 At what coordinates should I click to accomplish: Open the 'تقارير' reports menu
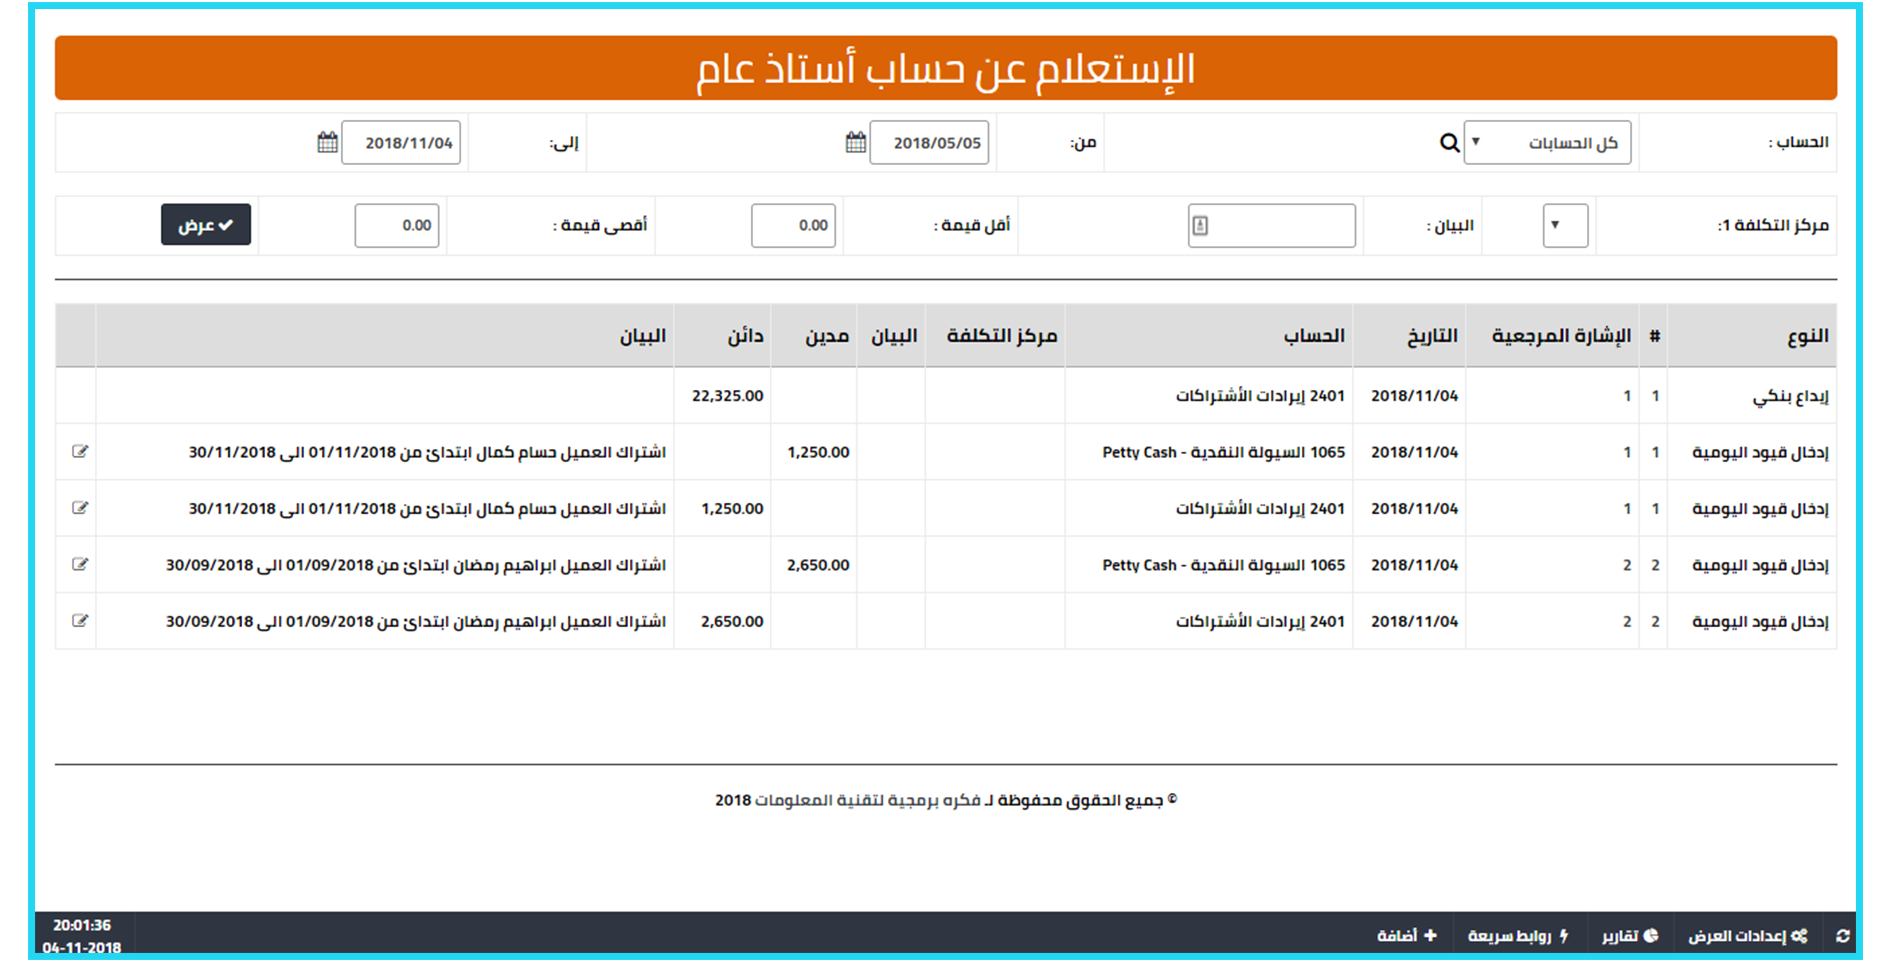pyautogui.click(x=1630, y=936)
